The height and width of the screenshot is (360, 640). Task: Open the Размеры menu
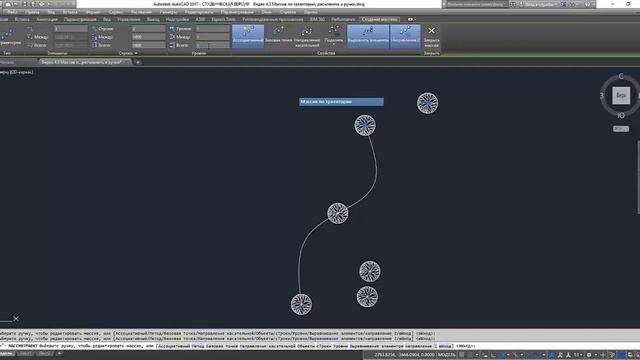point(168,12)
